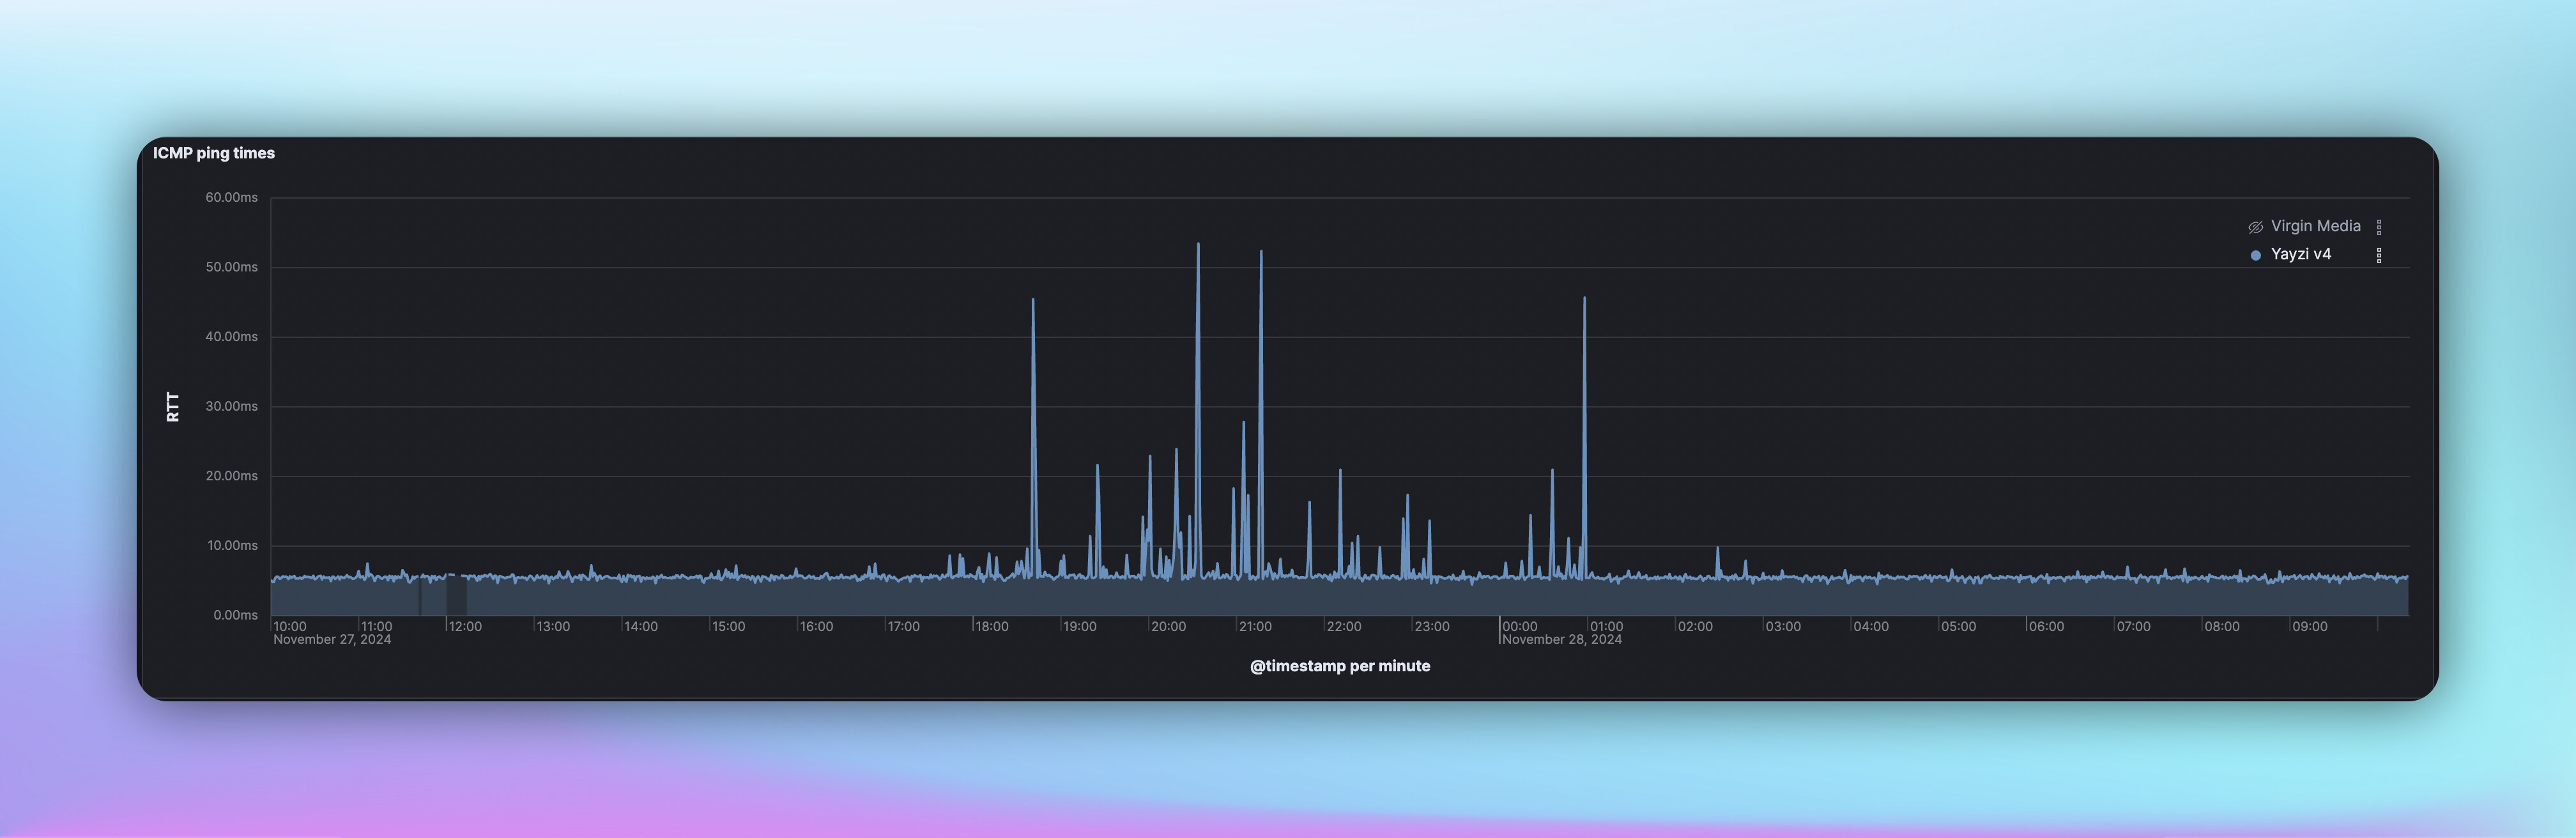This screenshot has height=838, width=2576.
Task: Click the 22:00 time axis label
Action: point(1343,627)
